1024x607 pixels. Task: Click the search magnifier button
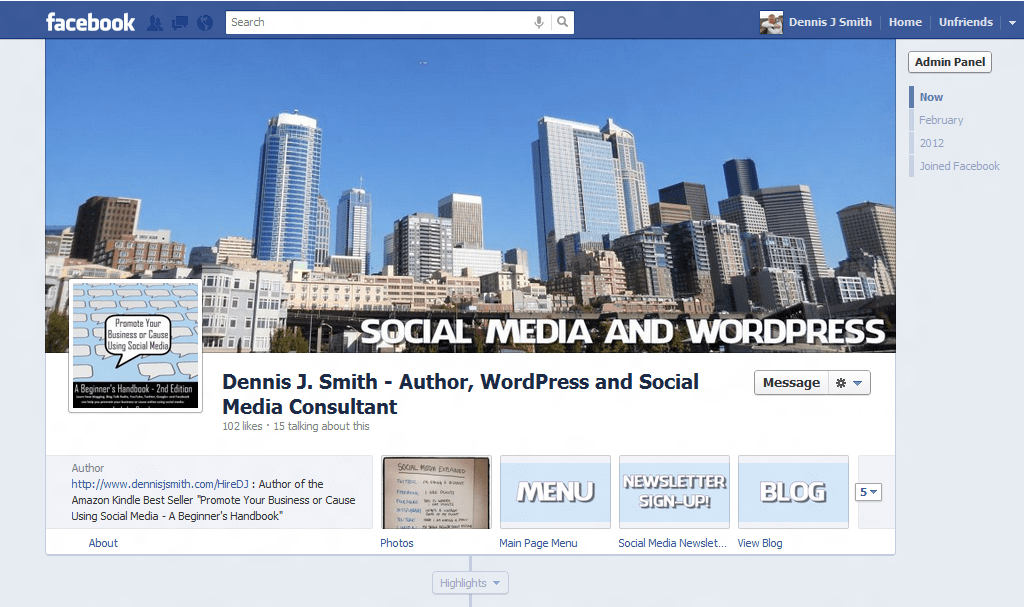[562, 22]
